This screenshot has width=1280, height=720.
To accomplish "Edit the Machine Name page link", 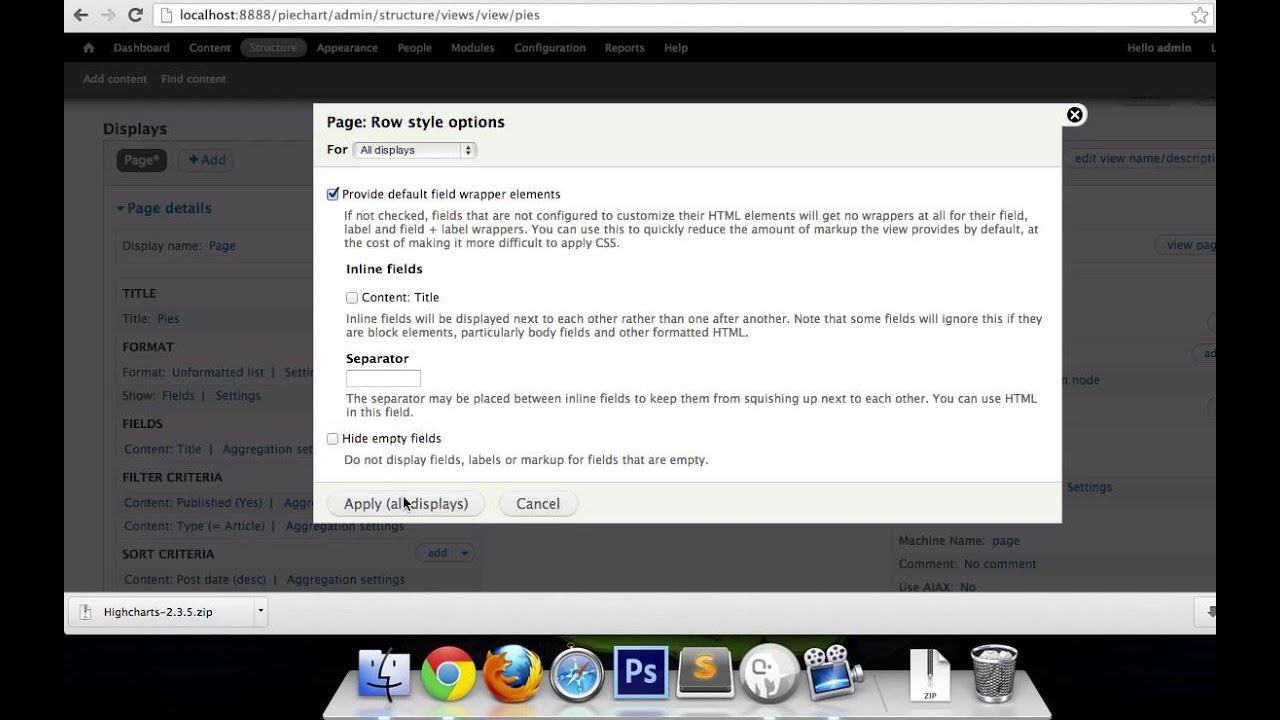I will 1006,541.
